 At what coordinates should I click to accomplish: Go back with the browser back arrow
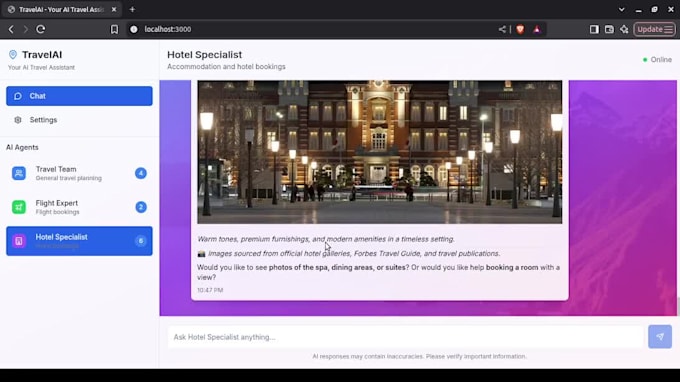pyautogui.click(x=11, y=29)
